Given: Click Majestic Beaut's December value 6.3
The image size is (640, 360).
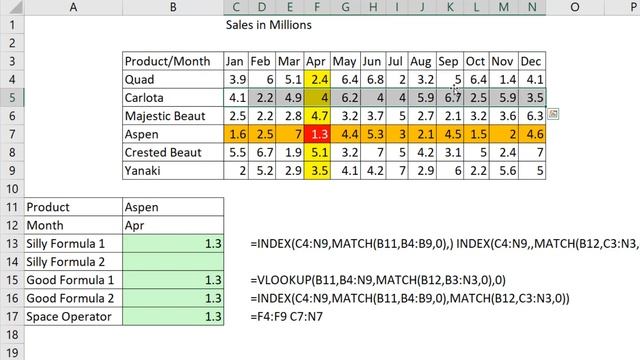Looking at the screenshot, I should tap(532, 116).
